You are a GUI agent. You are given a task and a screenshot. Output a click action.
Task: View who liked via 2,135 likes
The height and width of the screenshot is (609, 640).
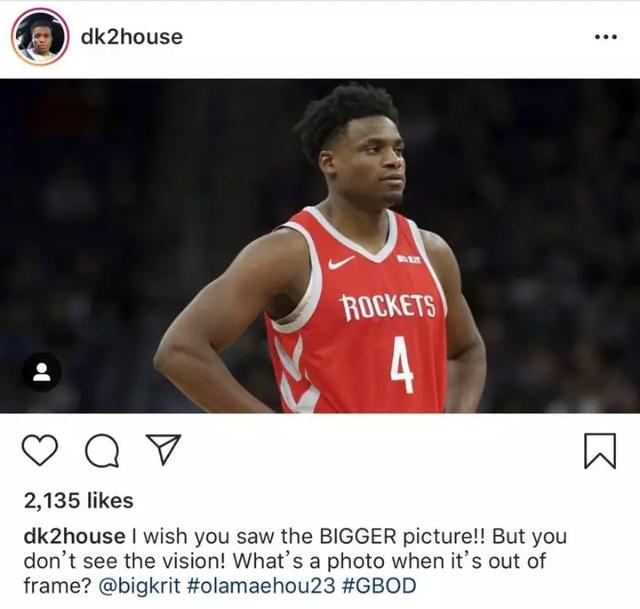tap(78, 501)
